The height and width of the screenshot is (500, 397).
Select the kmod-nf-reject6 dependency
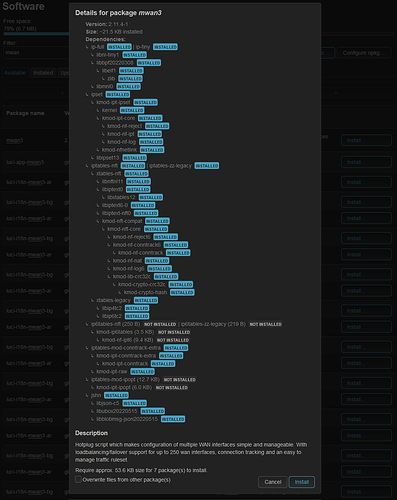[132, 237]
